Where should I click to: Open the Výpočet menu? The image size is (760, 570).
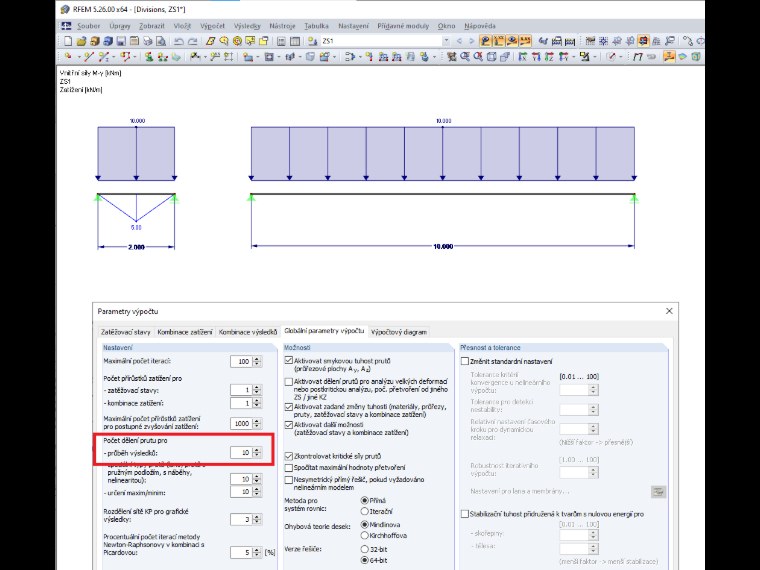[212, 26]
